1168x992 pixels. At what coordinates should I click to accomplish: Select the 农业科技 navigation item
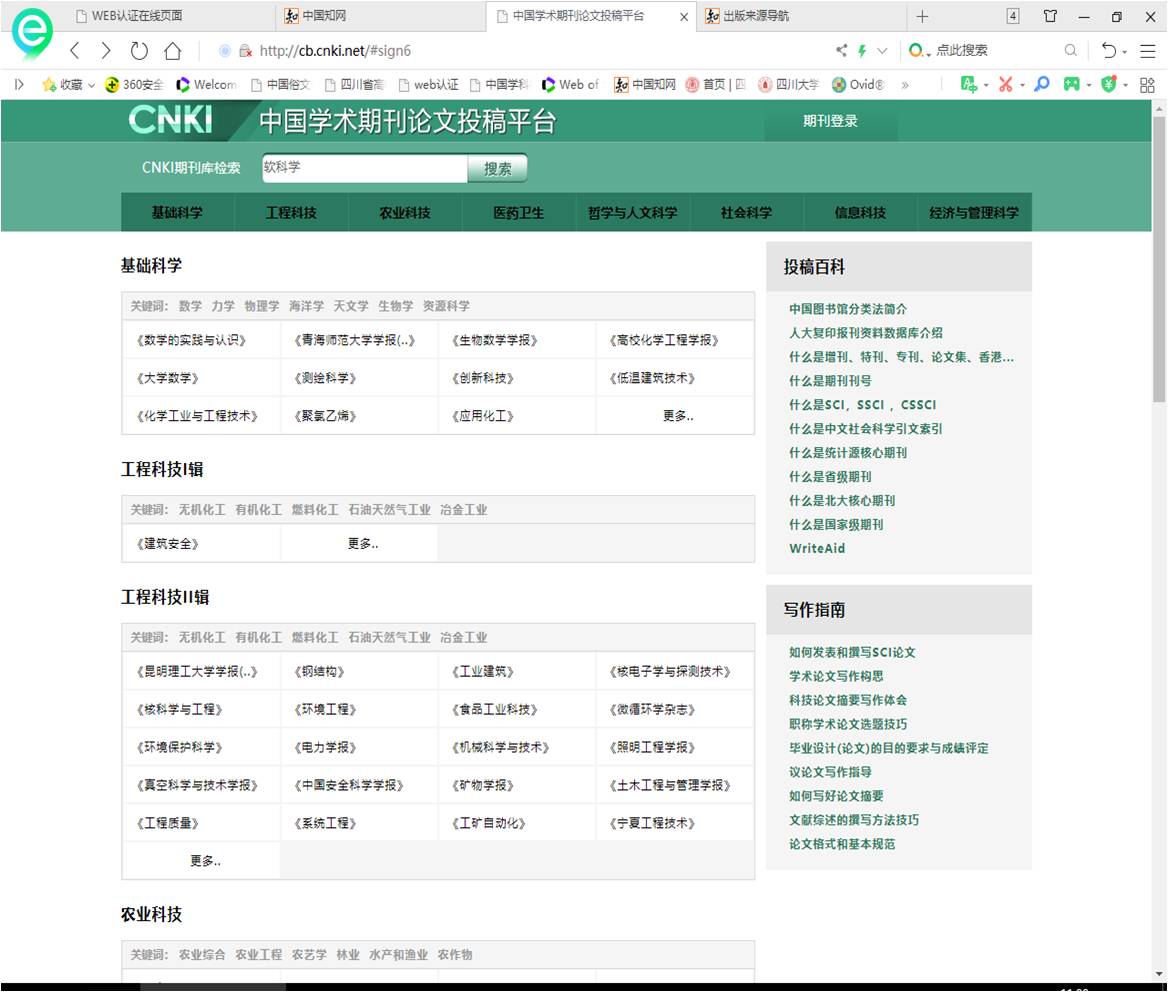tap(404, 212)
